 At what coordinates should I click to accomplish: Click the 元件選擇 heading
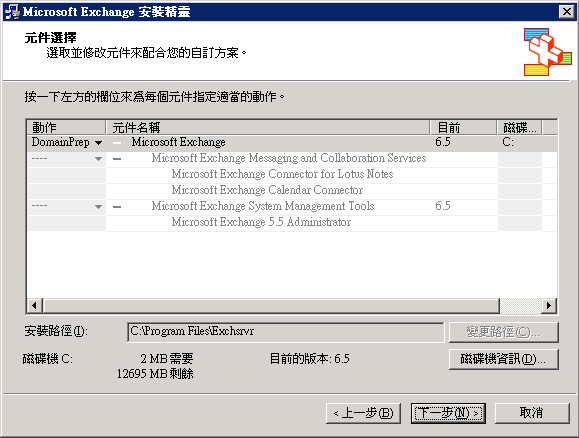pos(51,38)
